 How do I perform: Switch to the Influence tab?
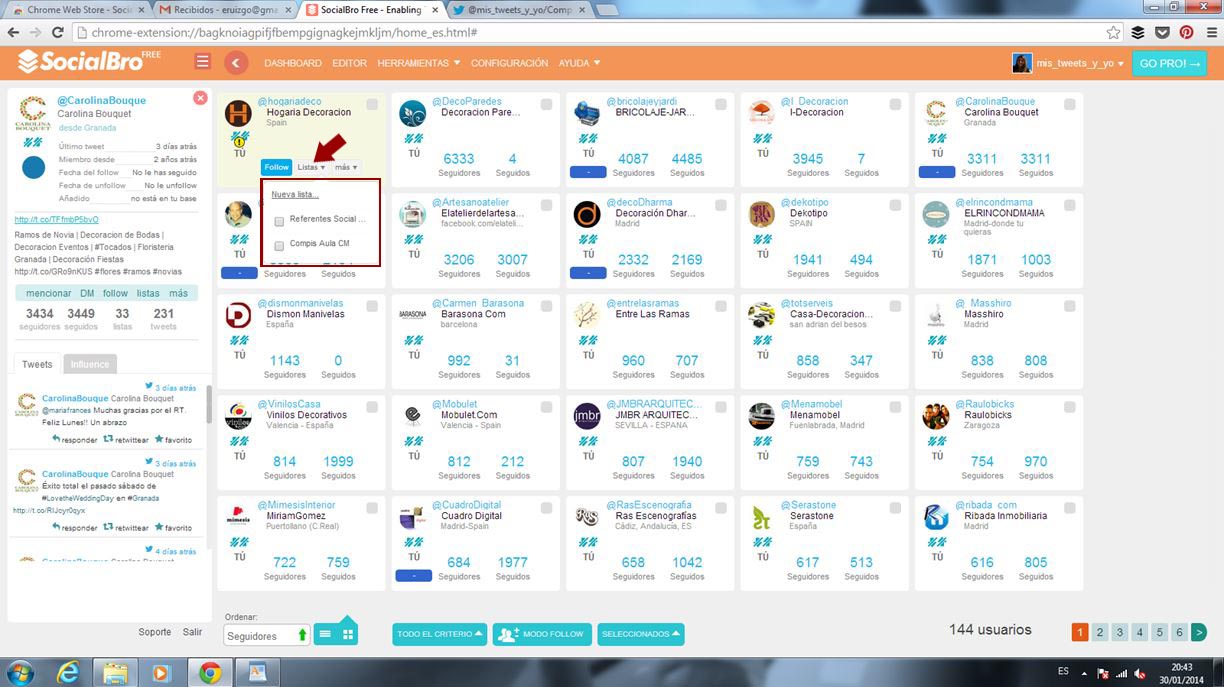click(90, 364)
